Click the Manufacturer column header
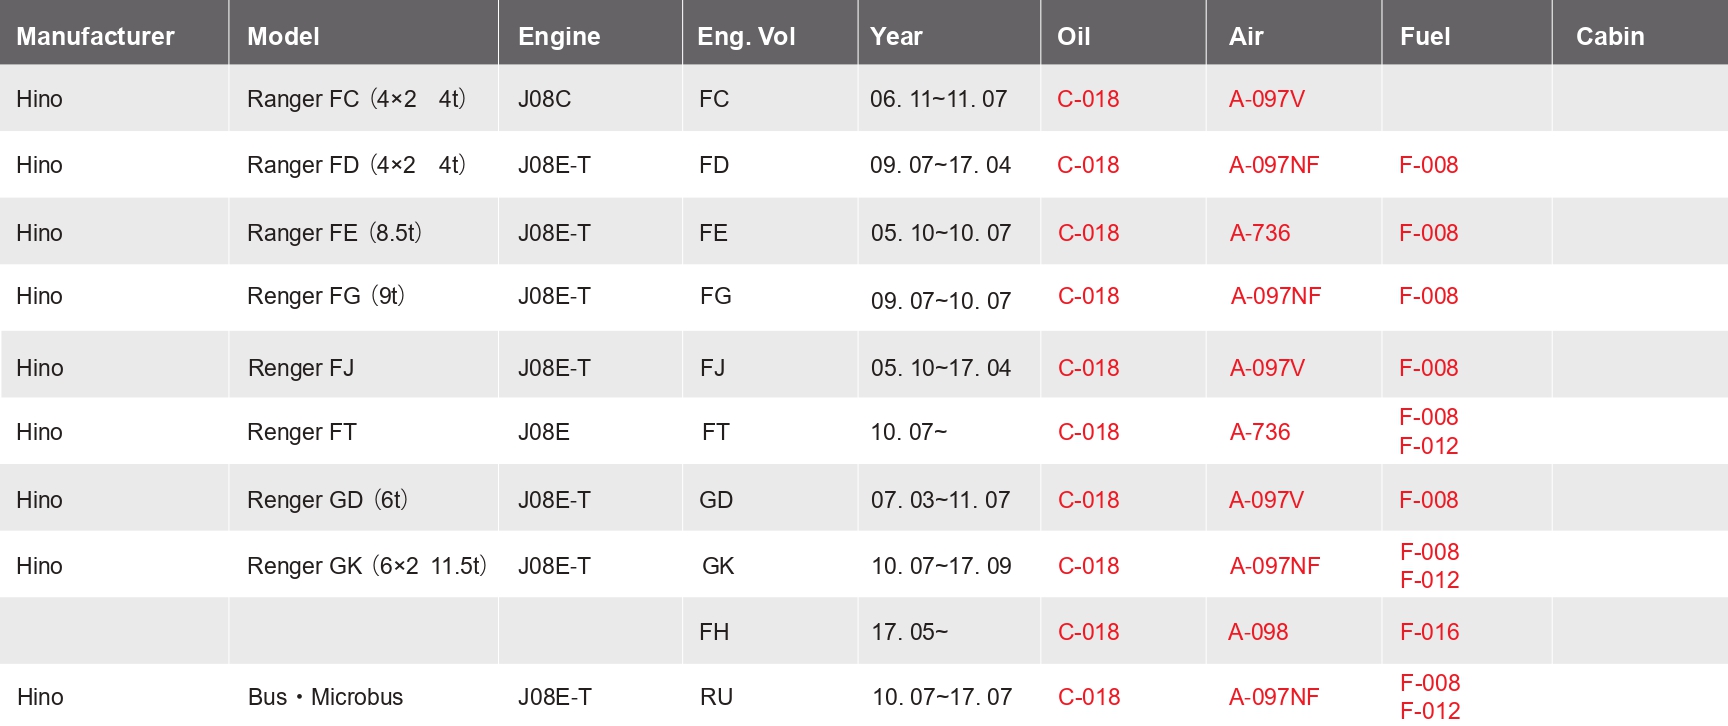Screen dimensions: 1728x726 pos(95,37)
